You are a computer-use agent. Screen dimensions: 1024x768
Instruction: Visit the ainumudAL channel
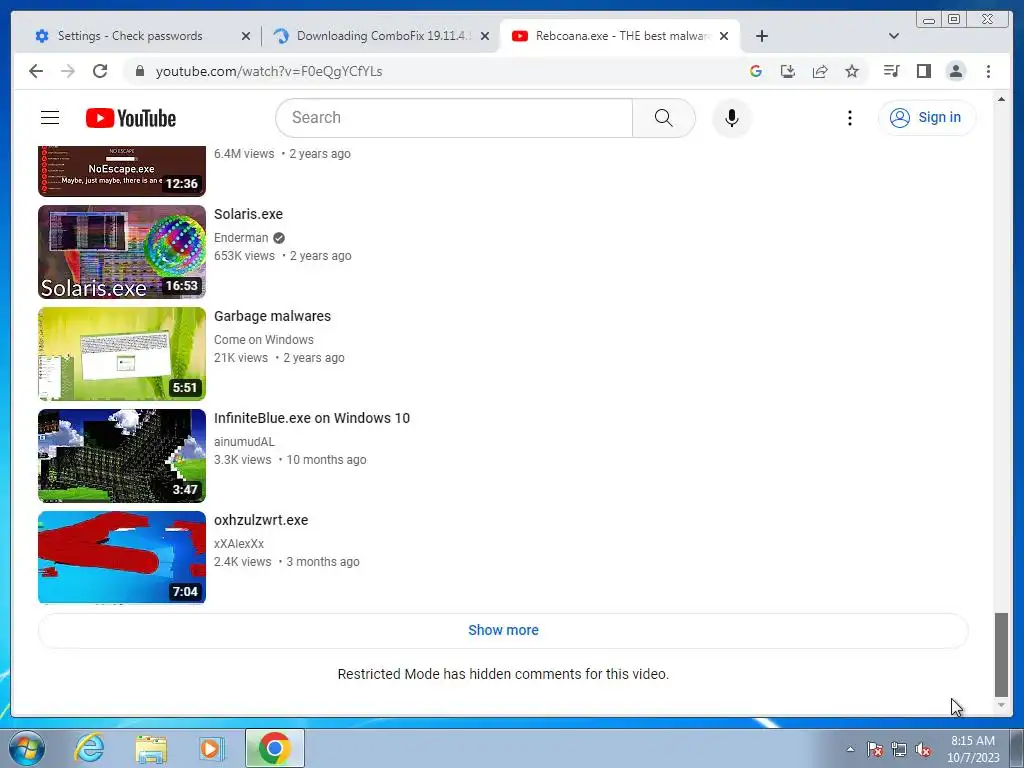[244, 441]
